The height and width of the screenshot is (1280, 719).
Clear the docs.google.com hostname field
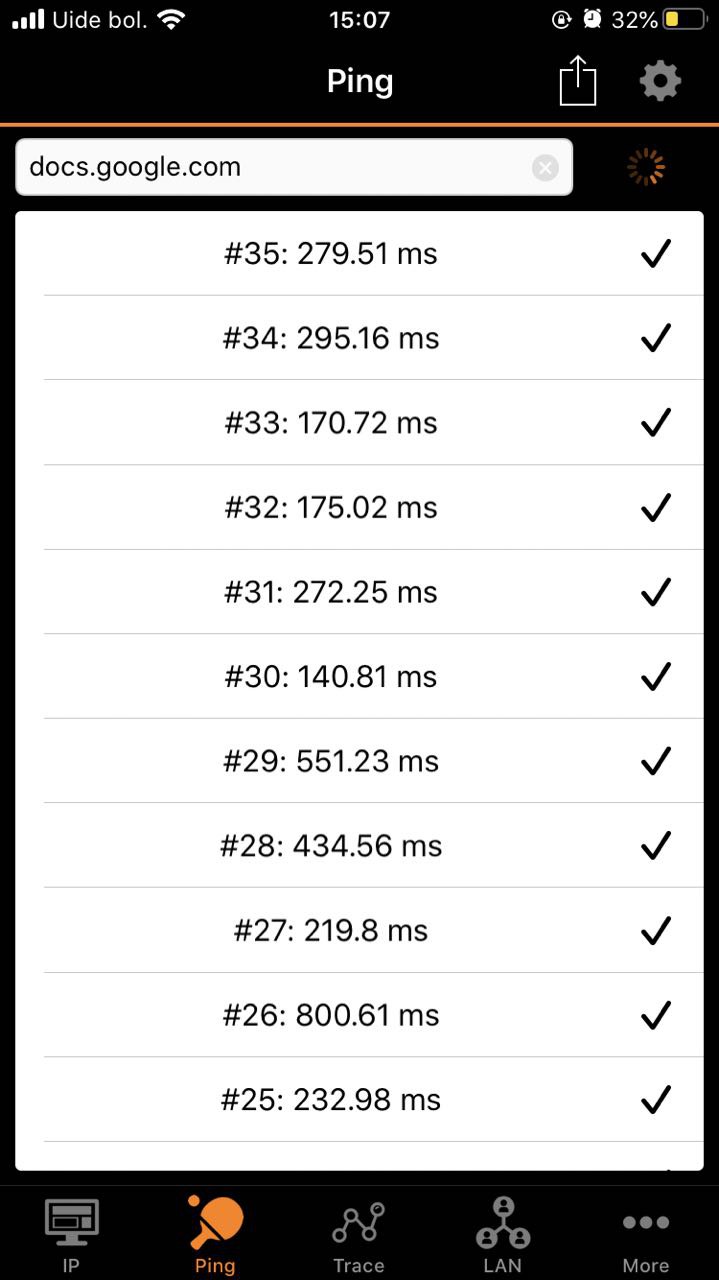545,168
